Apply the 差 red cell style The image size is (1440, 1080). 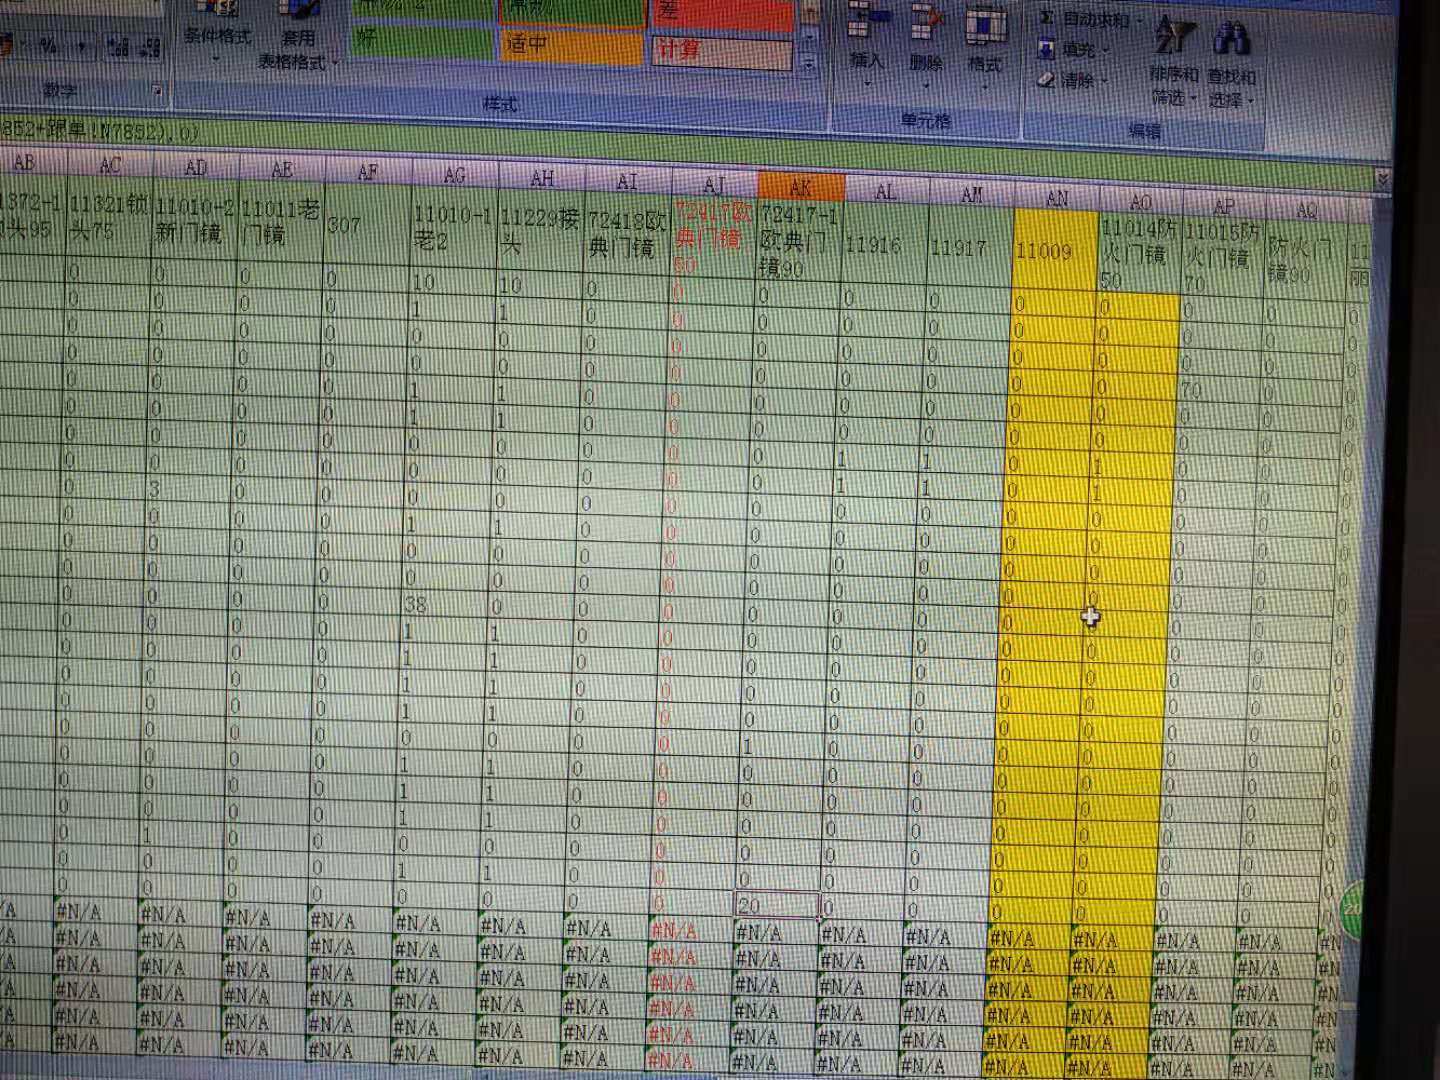pyautogui.click(x=722, y=13)
